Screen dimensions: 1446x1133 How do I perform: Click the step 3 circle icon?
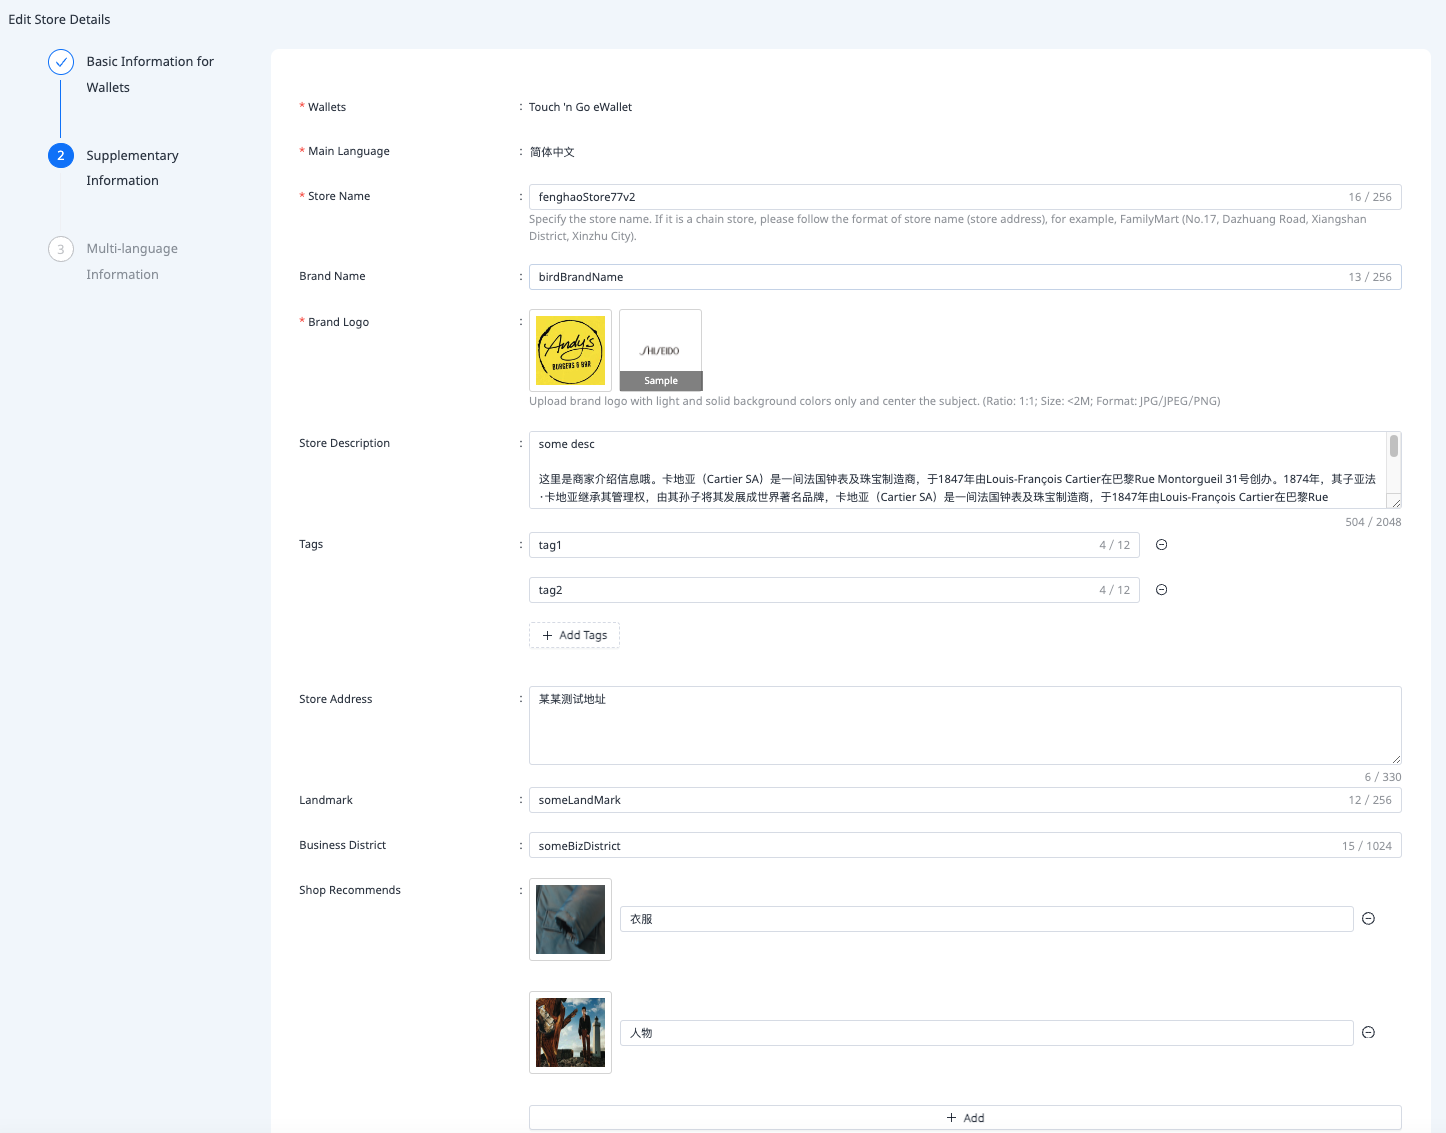click(61, 249)
